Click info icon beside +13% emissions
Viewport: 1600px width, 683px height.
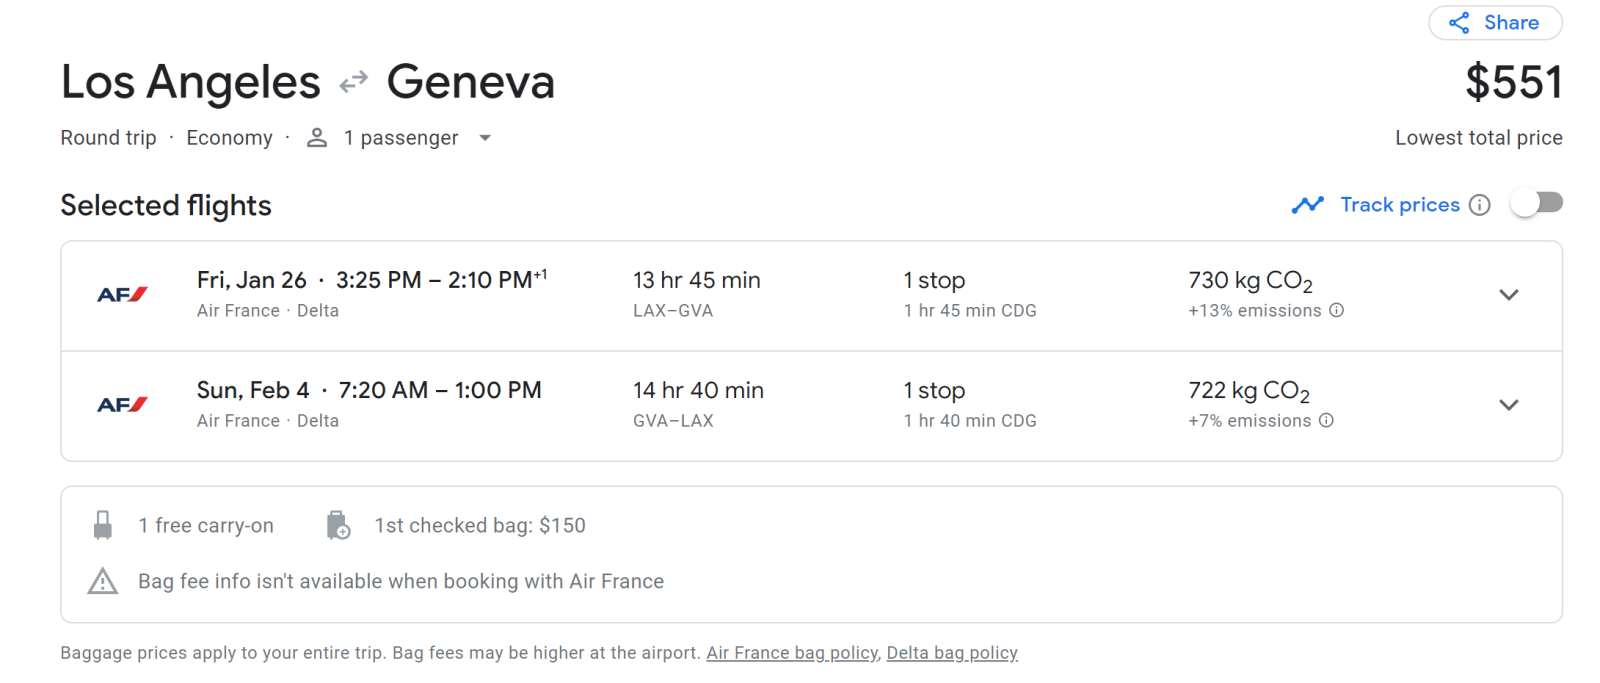1336,310
